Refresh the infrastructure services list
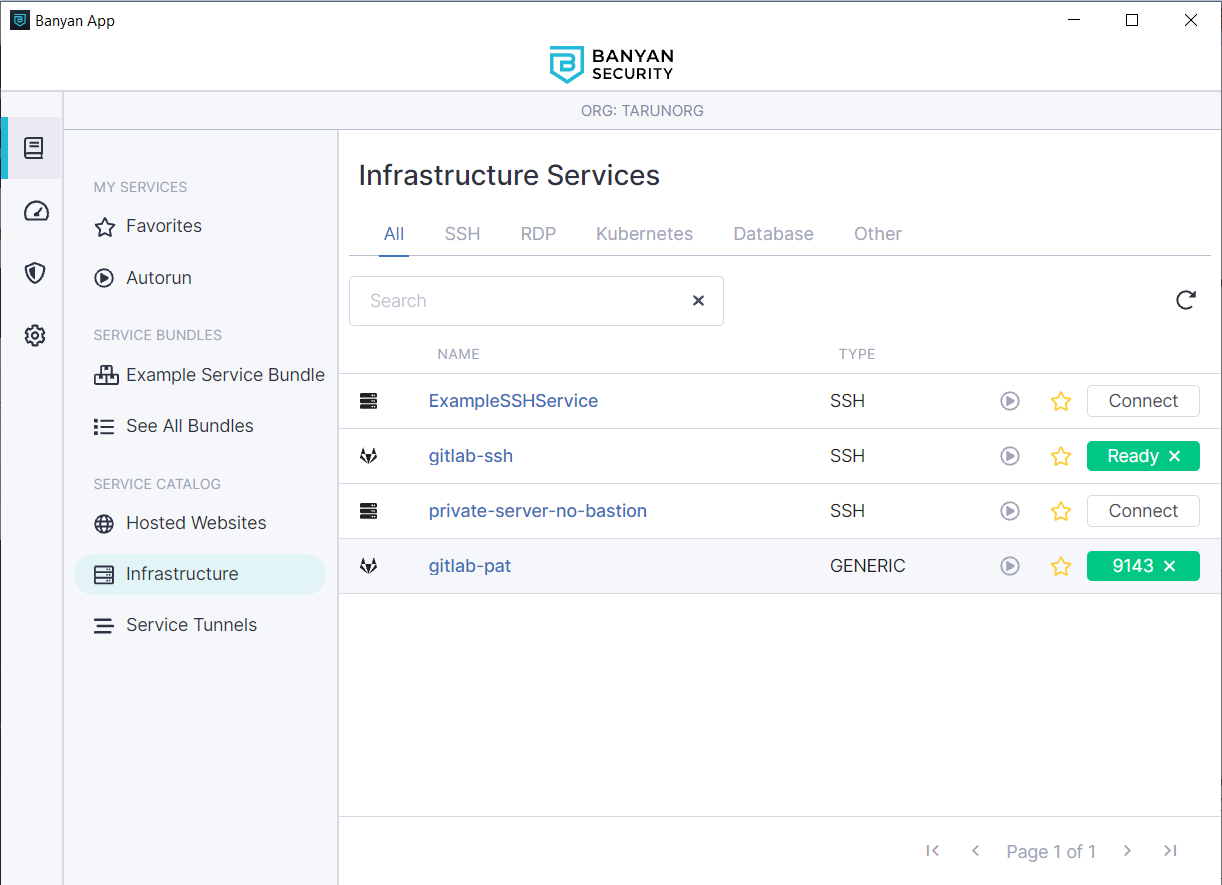The width and height of the screenshot is (1222, 885). (x=1186, y=300)
